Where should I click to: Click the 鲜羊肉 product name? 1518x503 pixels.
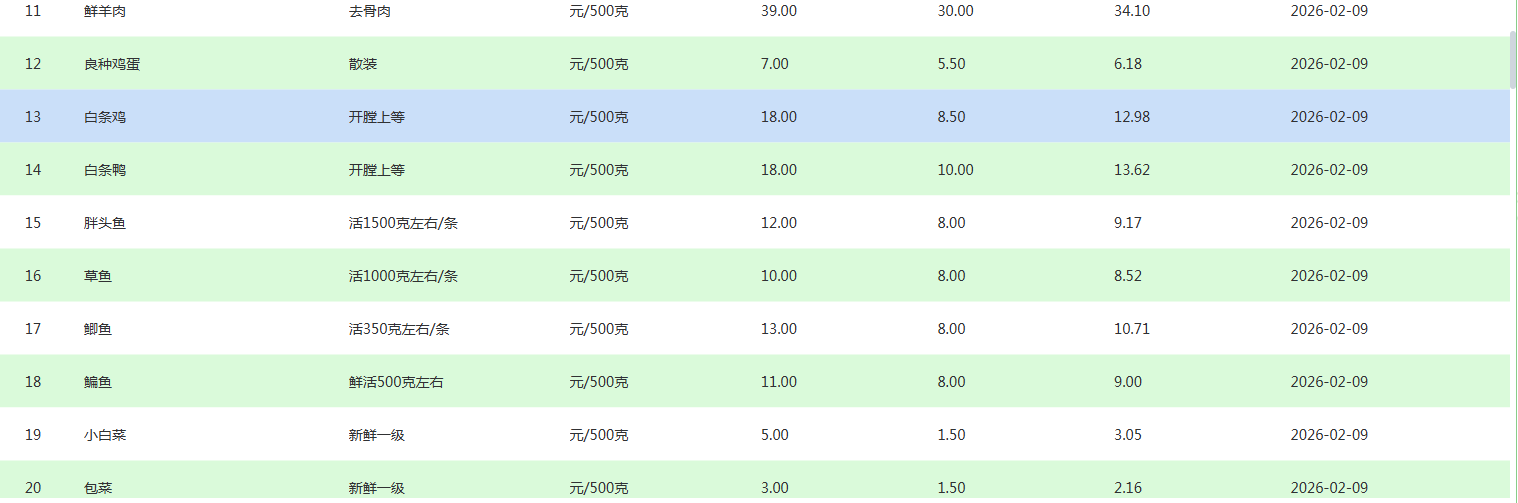[105, 11]
